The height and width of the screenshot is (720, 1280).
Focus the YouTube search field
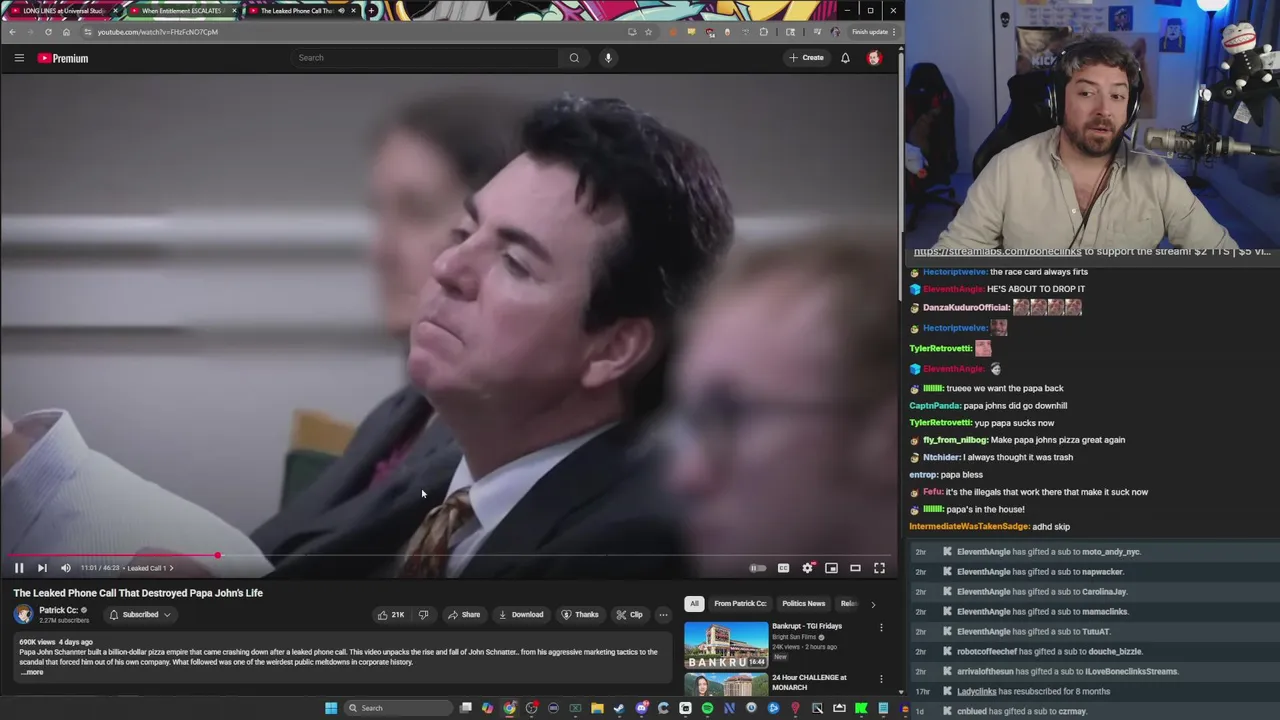pos(425,58)
